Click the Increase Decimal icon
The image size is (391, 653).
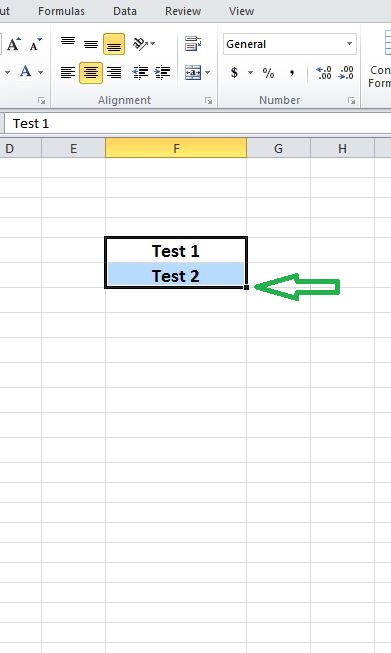(x=324, y=73)
